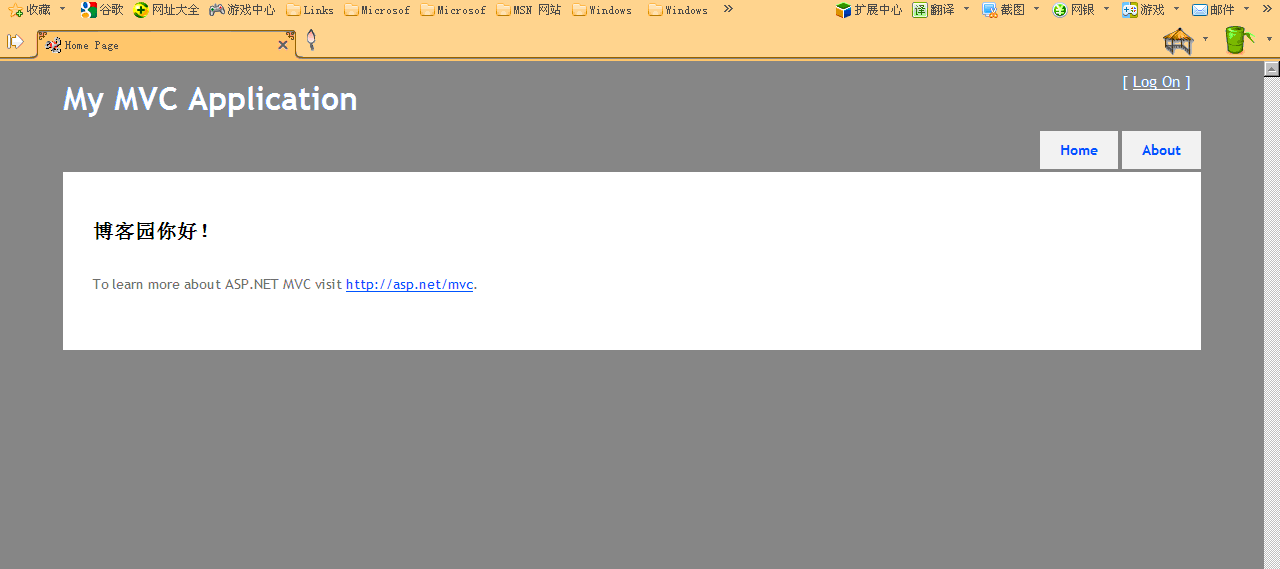This screenshot has width=1280, height=569.
Task: Click the green bamboo icon
Action: click(x=1239, y=41)
